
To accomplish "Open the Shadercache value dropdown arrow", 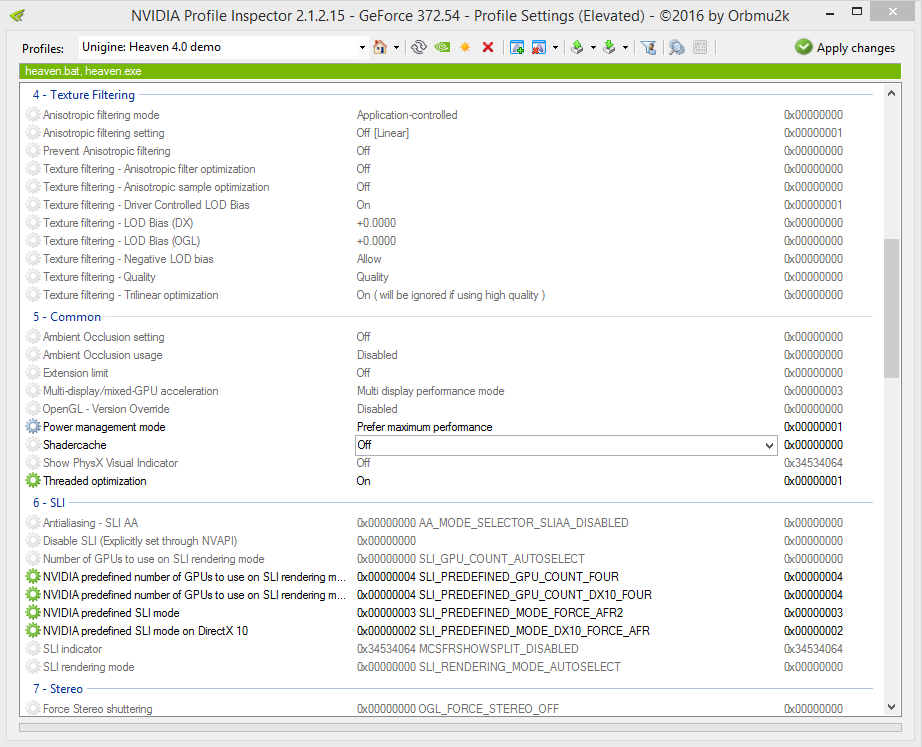I will (x=769, y=445).
